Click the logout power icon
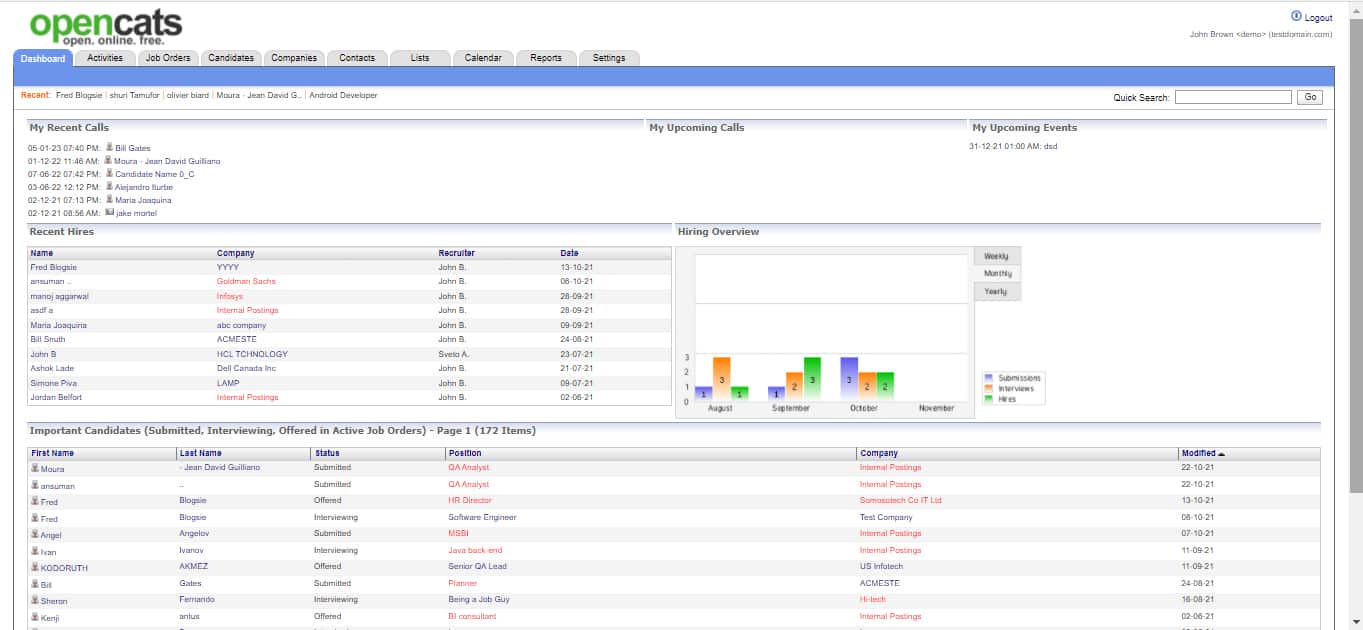Screen dimensions: 1363x630 [x=1296, y=17]
